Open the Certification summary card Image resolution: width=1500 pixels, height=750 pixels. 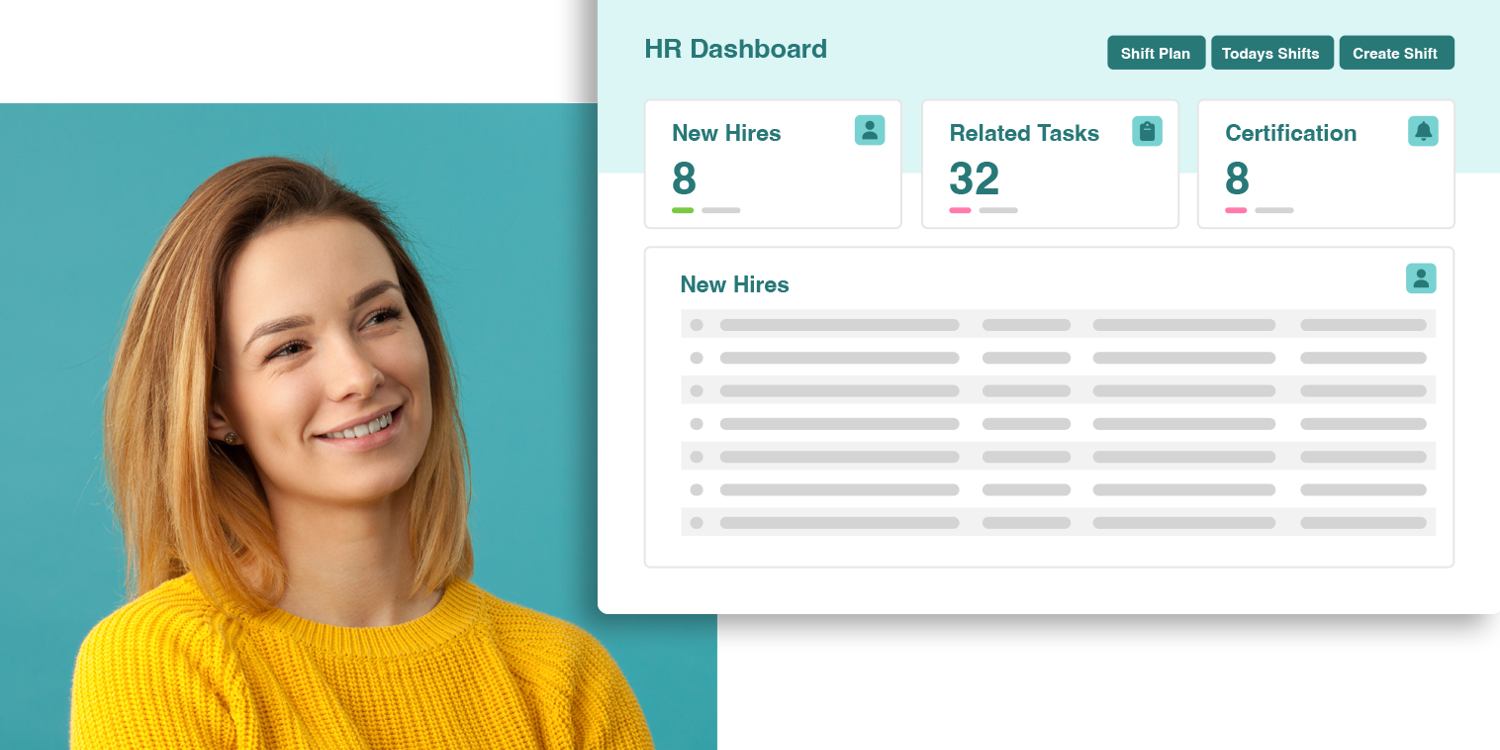[x=1325, y=164]
